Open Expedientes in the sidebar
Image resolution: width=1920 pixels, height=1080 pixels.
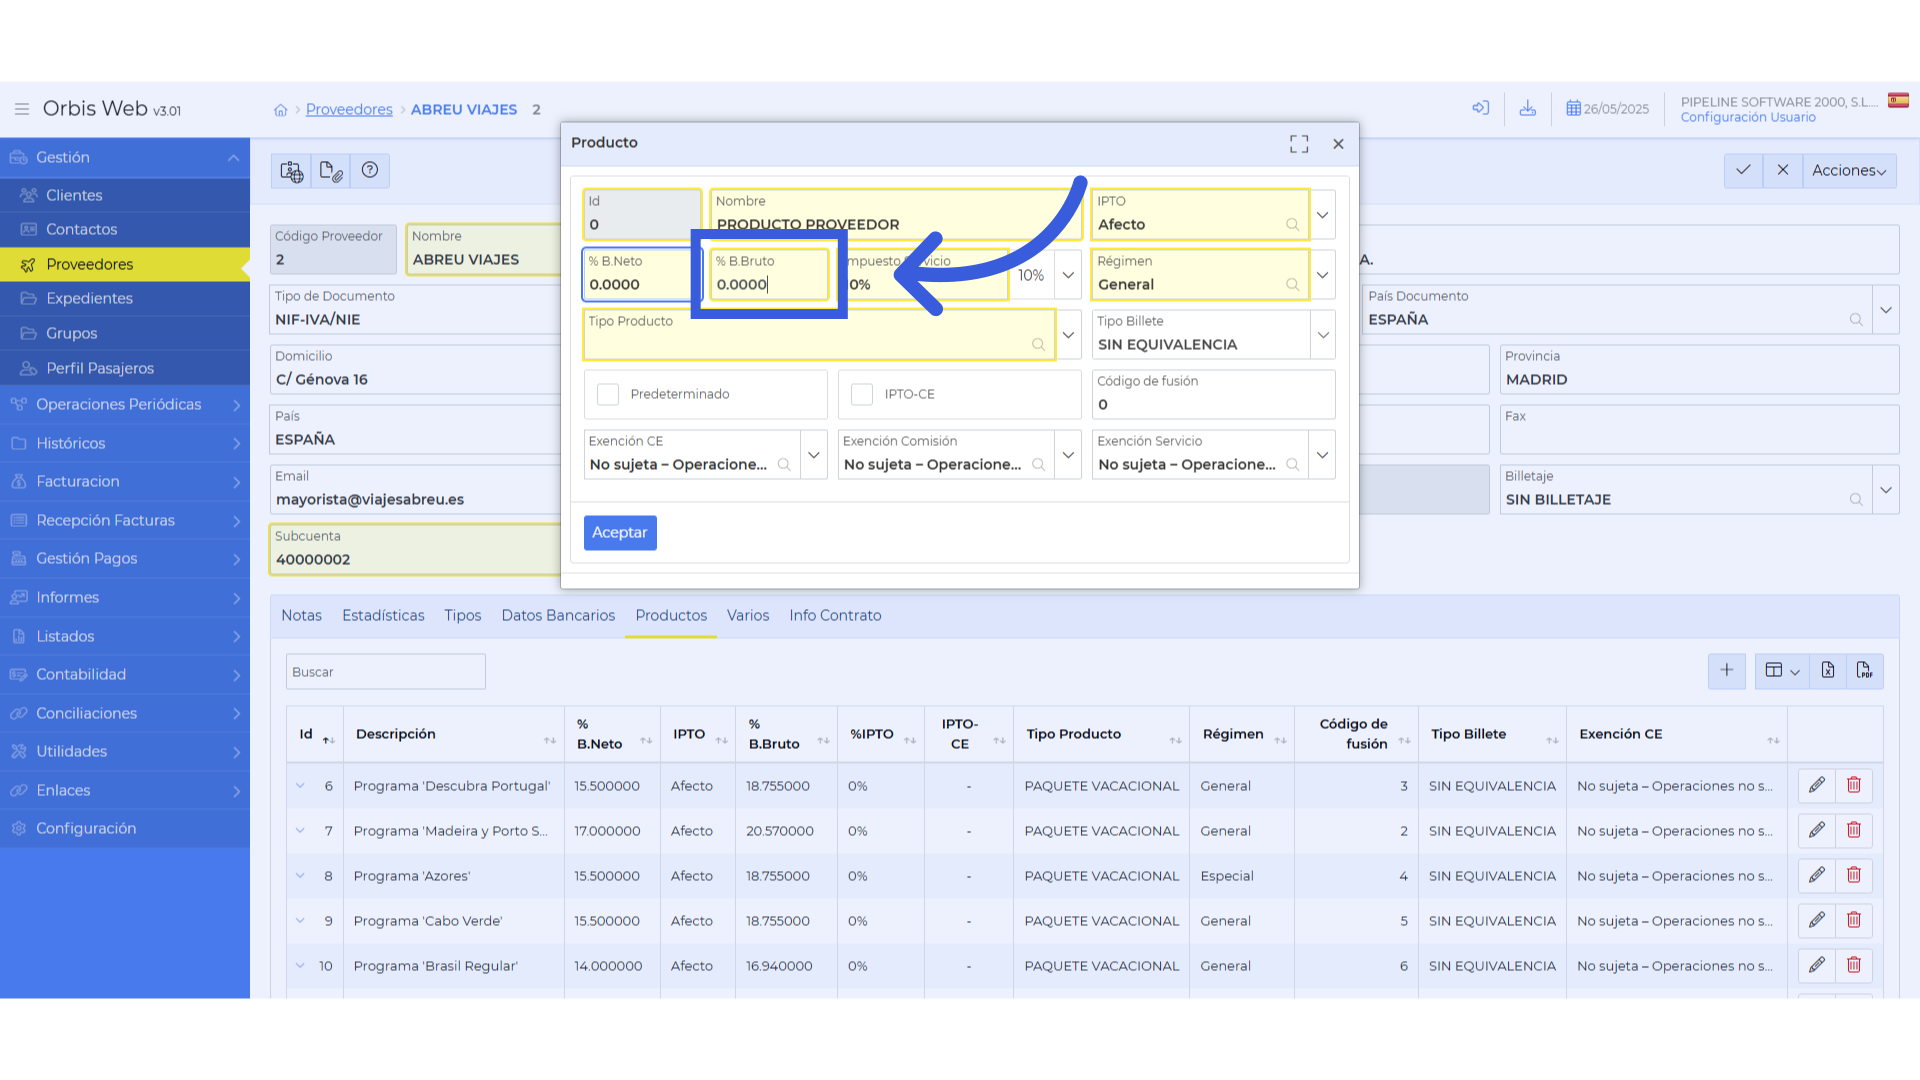125,299
